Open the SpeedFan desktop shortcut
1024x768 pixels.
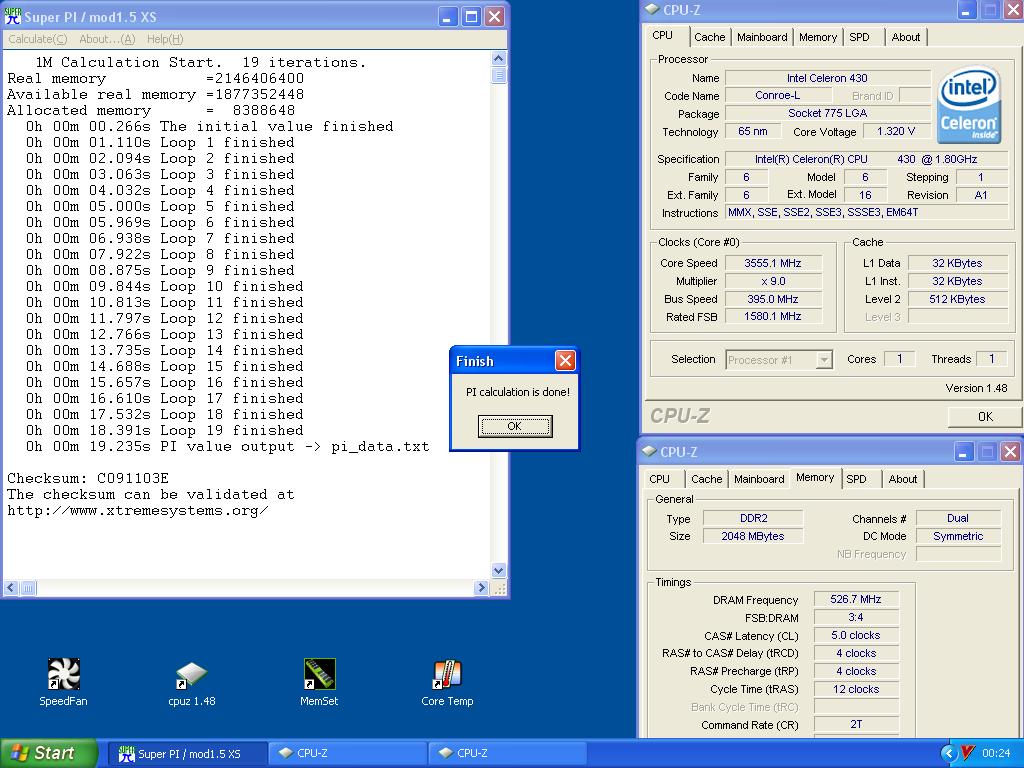click(x=63, y=682)
